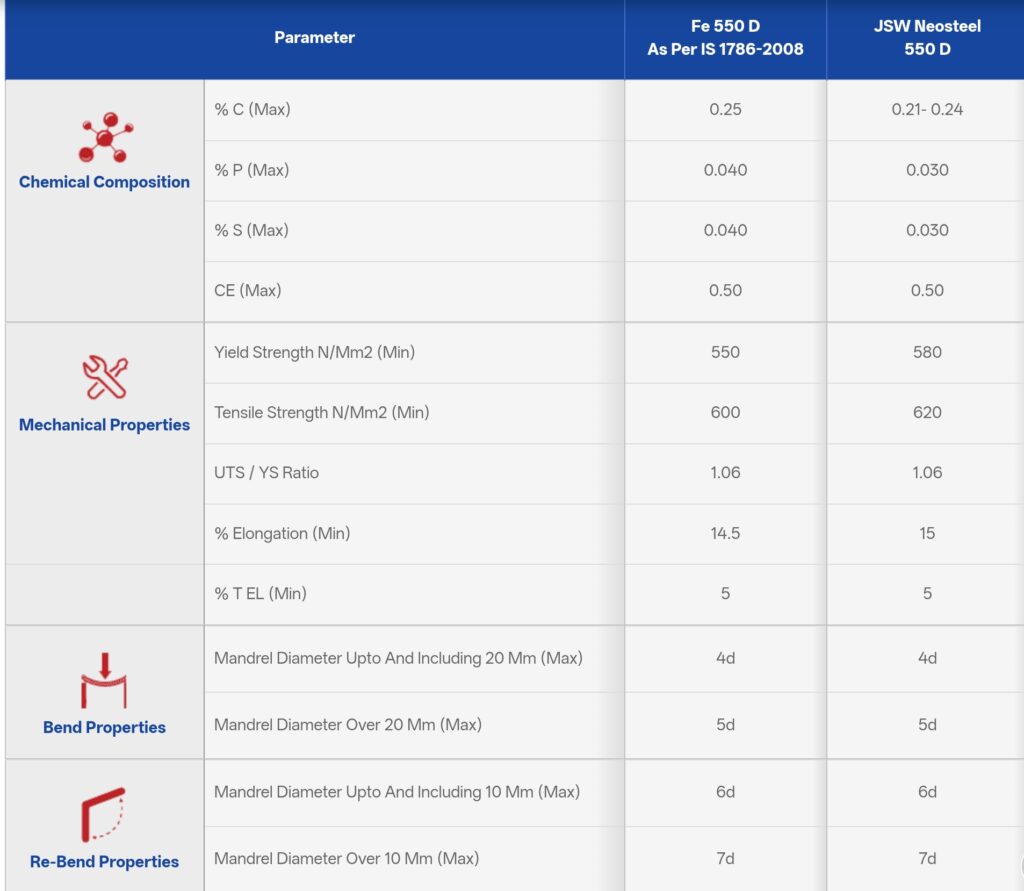Click the Bend Properties section label

click(104, 727)
